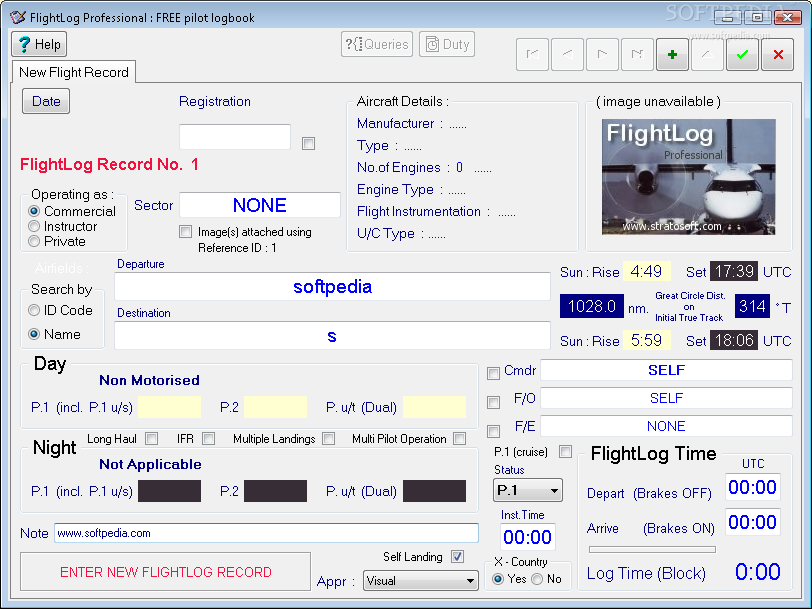Screen dimensions: 812x609
Task: Click Great Circle distance 1028.0 value
Action: [592, 306]
